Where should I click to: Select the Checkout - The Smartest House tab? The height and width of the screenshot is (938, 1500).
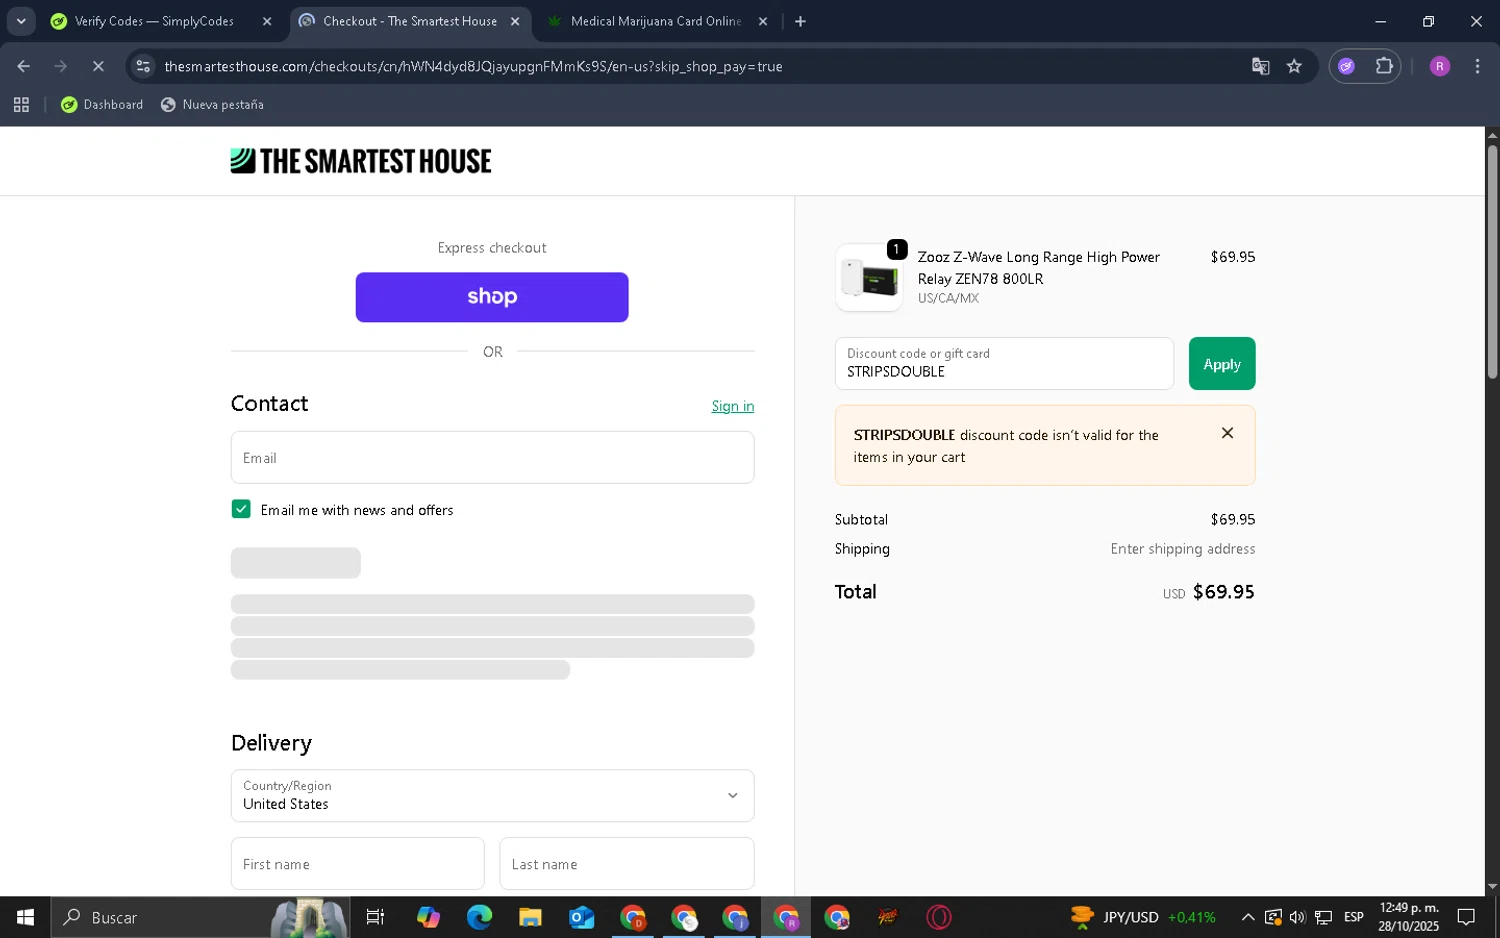[x=410, y=21]
